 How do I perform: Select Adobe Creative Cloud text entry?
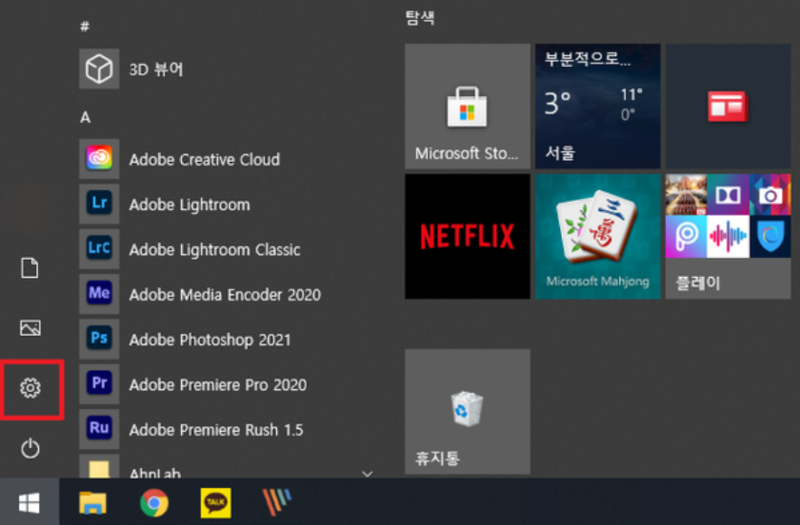click(204, 160)
